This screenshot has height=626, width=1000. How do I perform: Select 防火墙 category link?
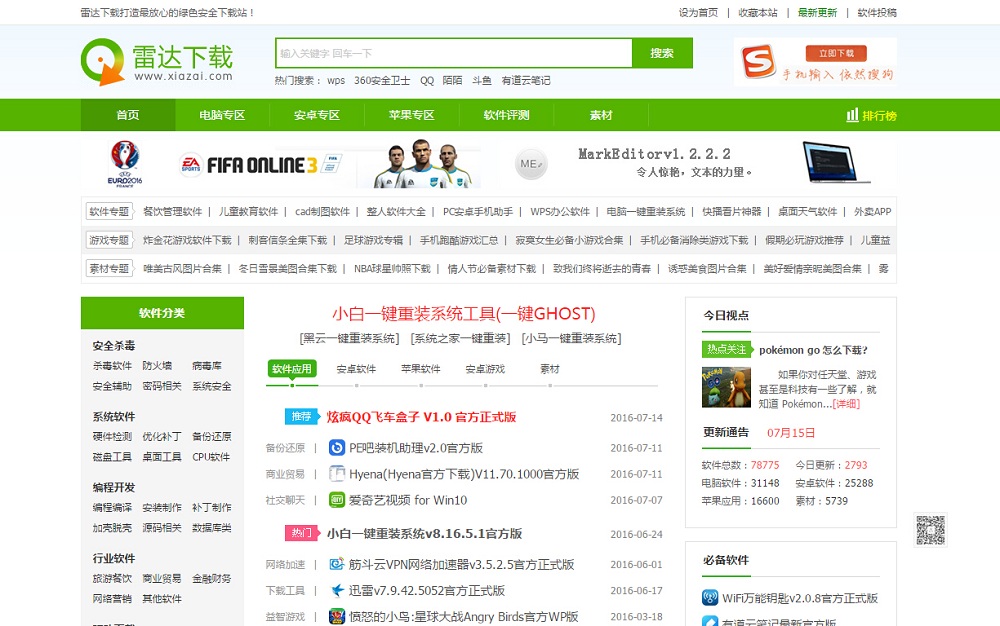[157, 365]
